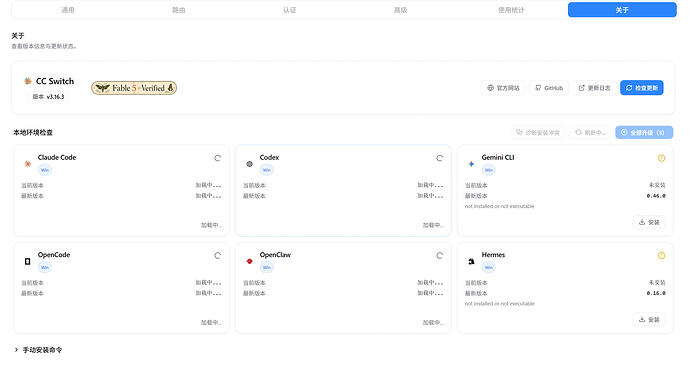Click the Gemini CLI sparkle icon
690x367 pixels.
471,164
